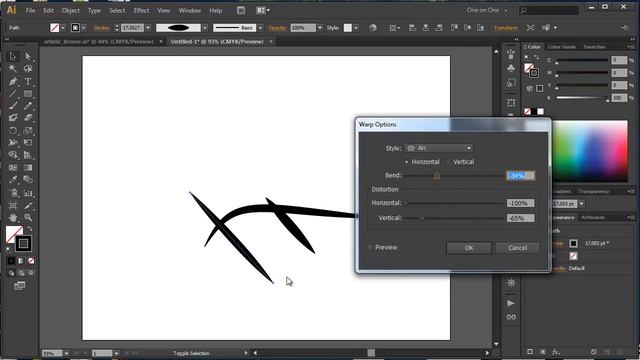640x360 pixels.
Task: Select the Horizontal radio button
Action: coord(407,162)
